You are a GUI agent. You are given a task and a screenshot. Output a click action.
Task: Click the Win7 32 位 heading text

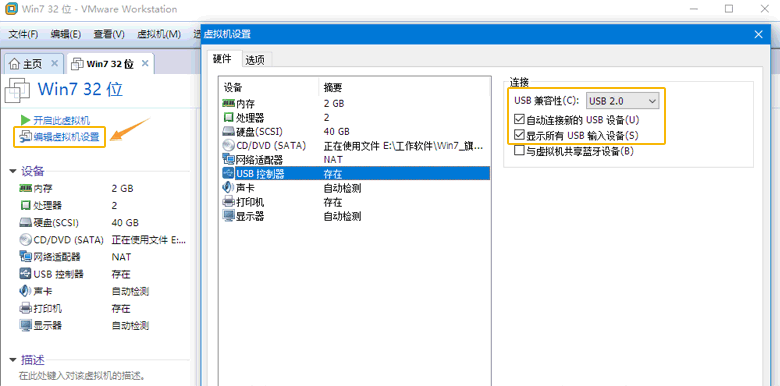pyautogui.click(x=80, y=90)
